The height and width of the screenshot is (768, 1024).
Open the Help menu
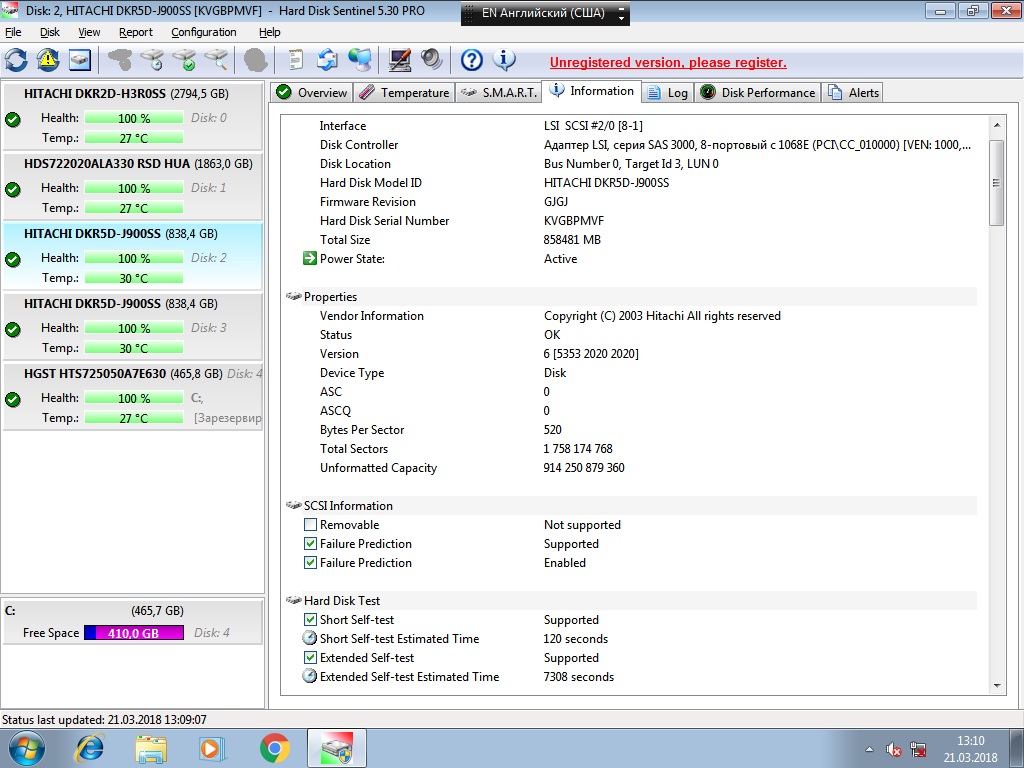pos(269,32)
